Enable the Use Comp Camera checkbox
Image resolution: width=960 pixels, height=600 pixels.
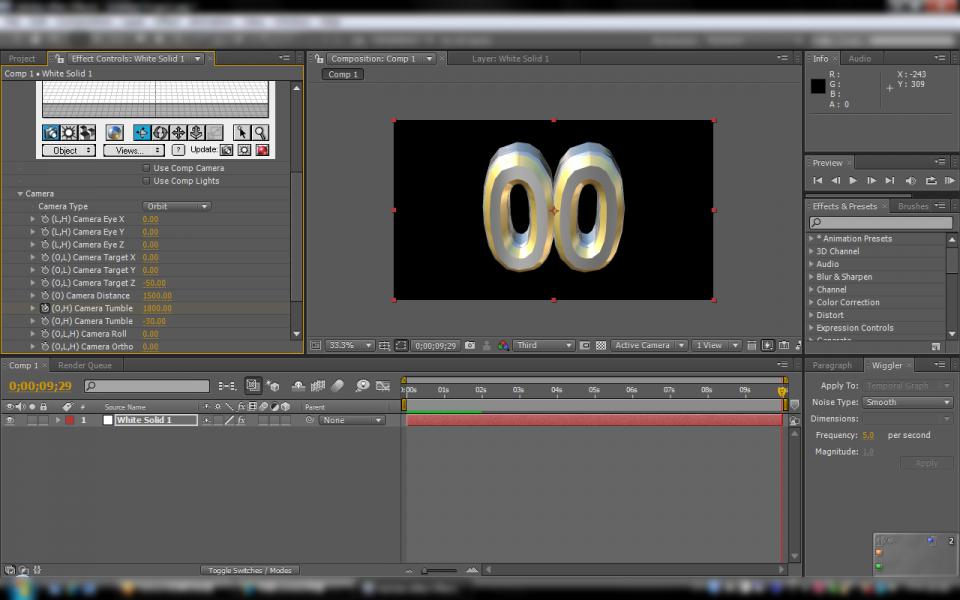147,168
